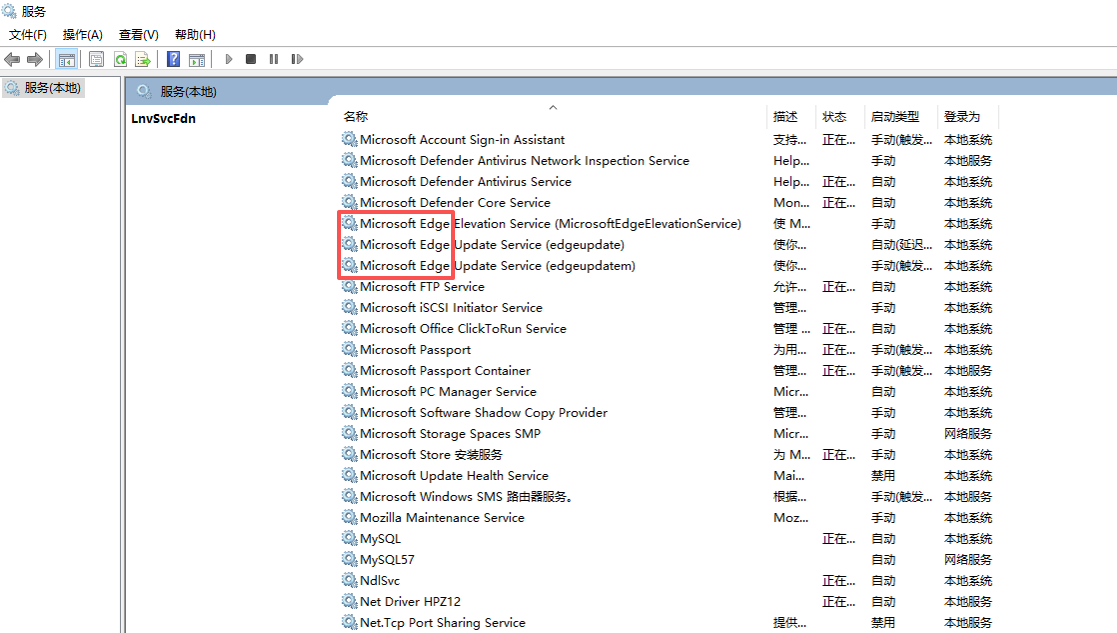The width and height of the screenshot is (1117, 633).
Task: Click 自动(延迟... startup type cell for edgeupdate
Action: 901,245
